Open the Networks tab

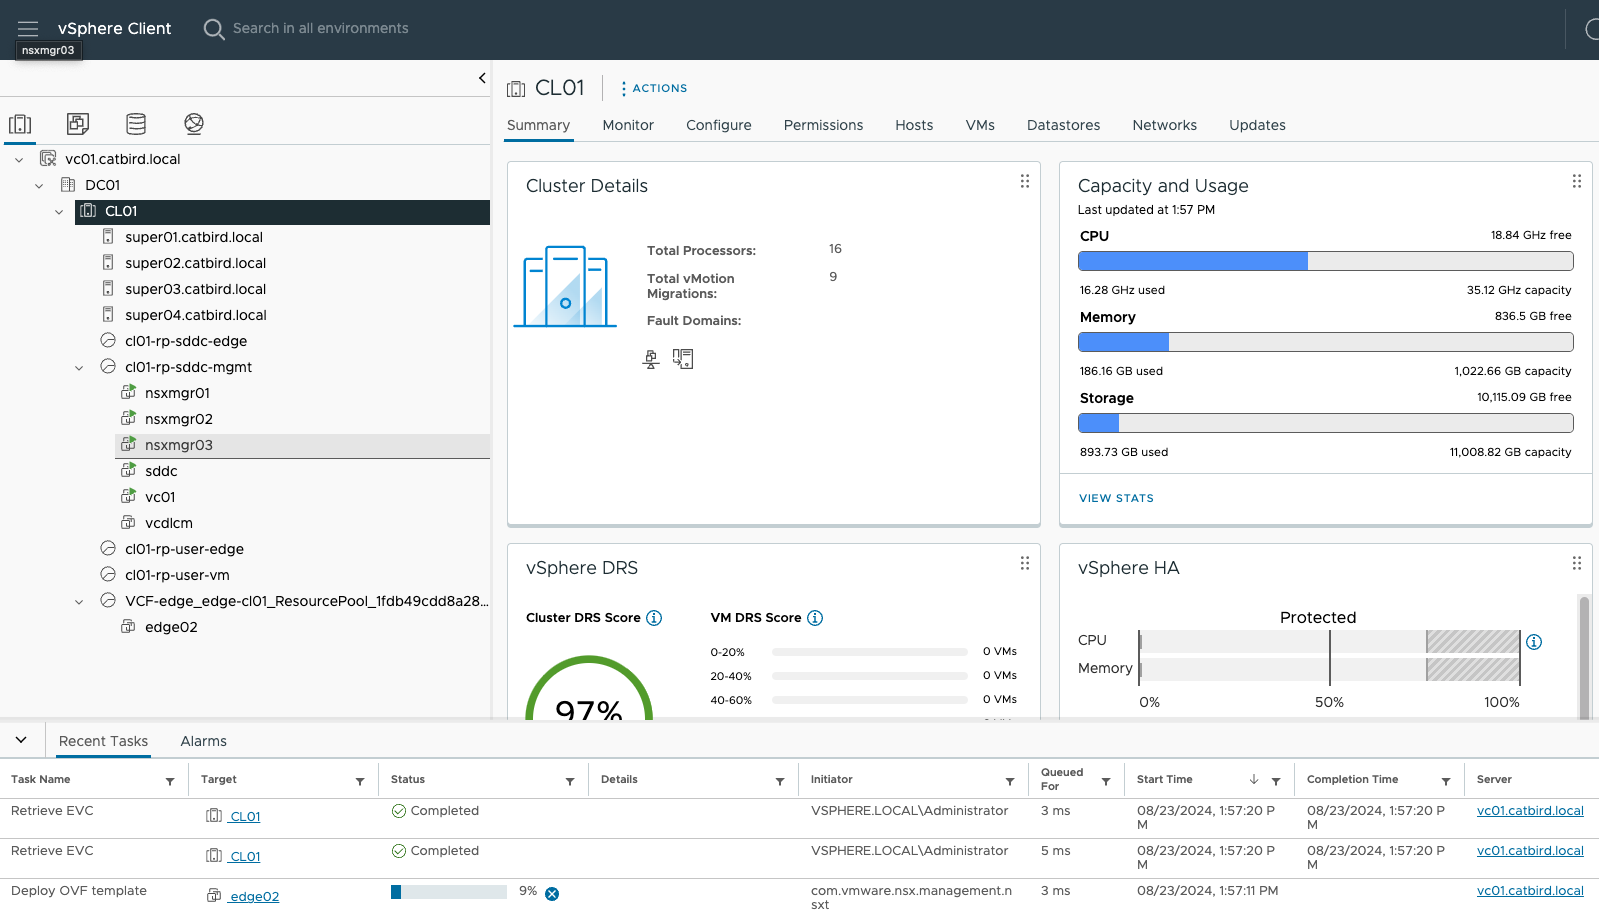[x=1164, y=125]
